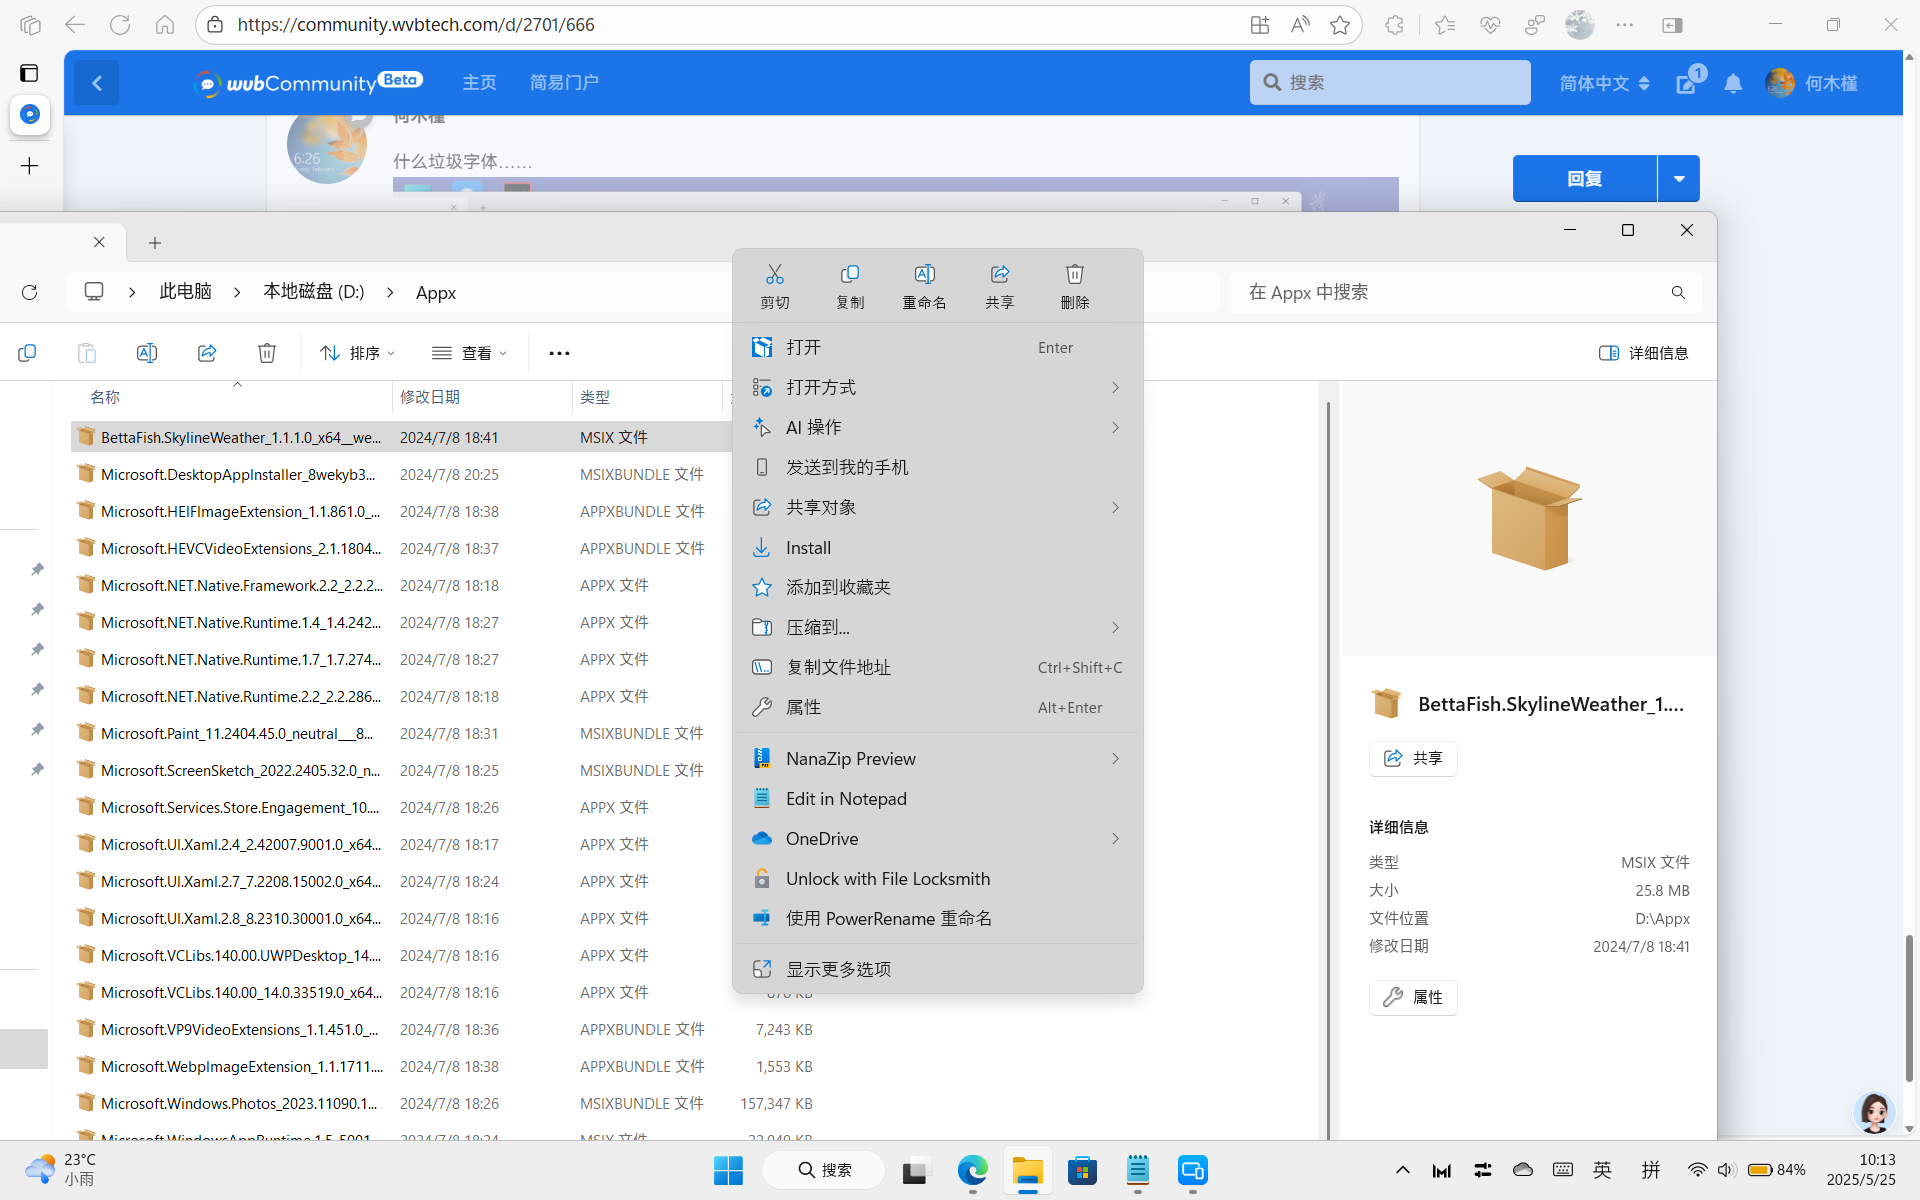Click the 修改日期 column header

[430, 397]
